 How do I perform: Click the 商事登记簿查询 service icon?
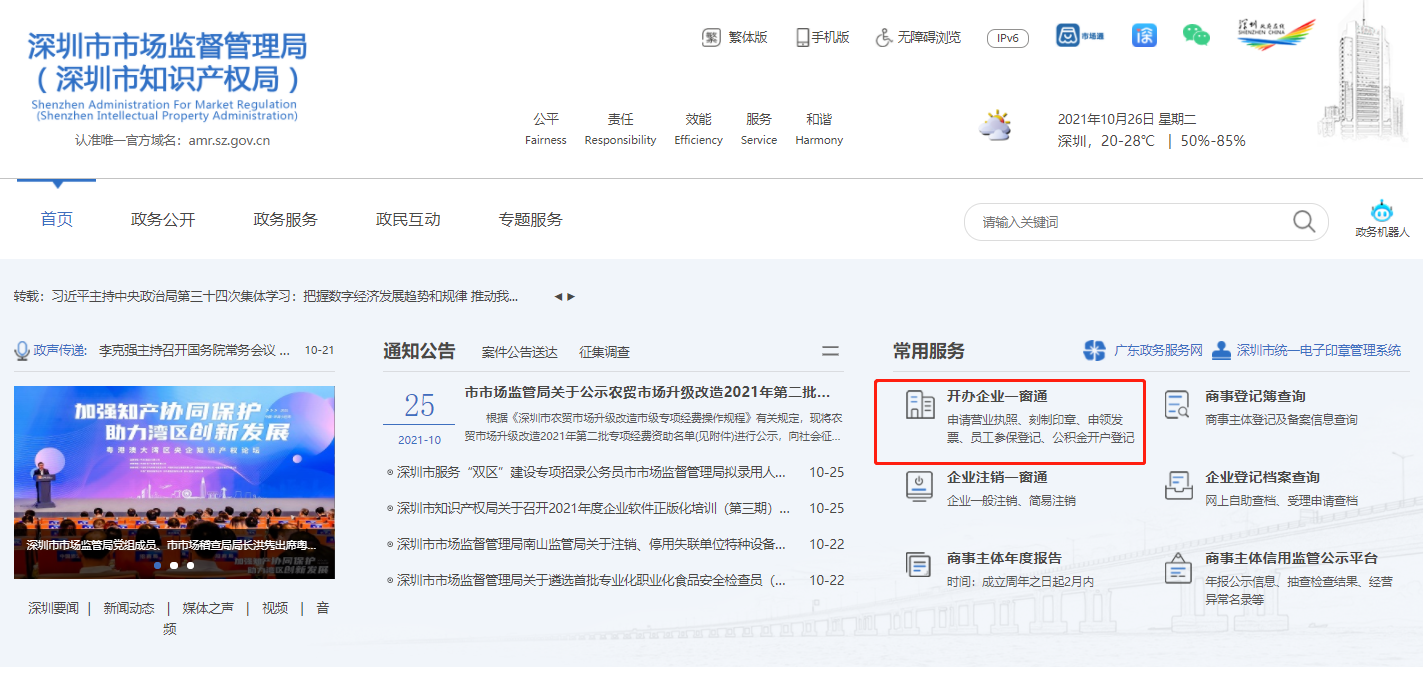1178,404
